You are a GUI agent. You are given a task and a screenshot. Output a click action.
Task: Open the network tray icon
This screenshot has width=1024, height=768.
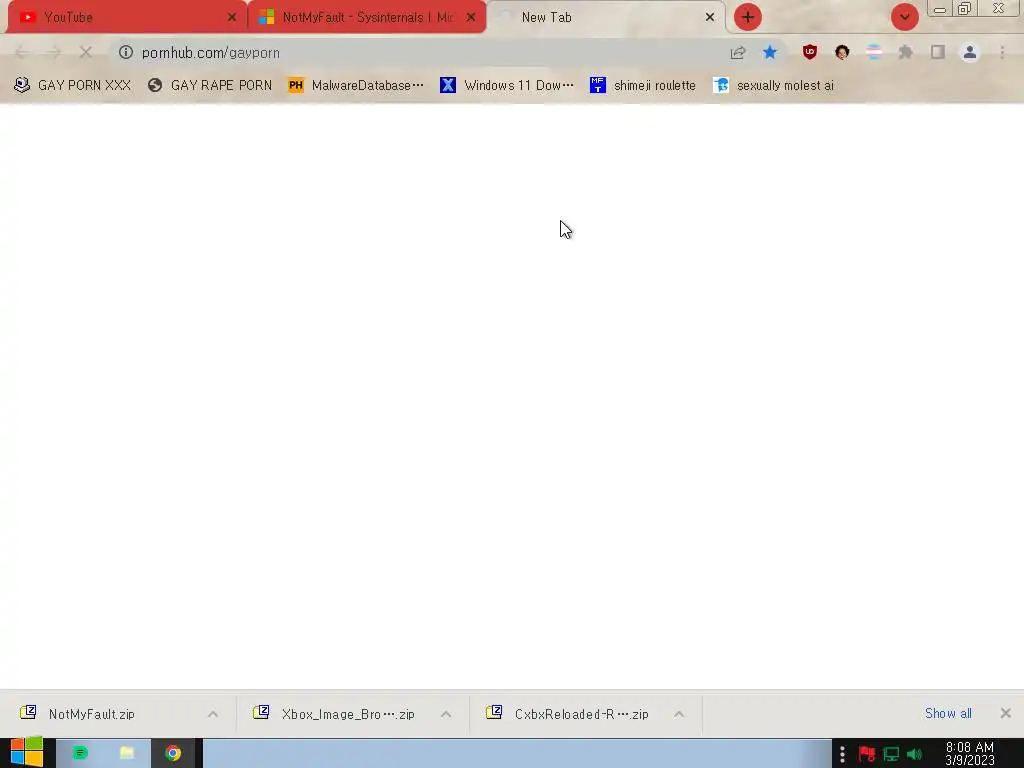[x=891, y=754]
